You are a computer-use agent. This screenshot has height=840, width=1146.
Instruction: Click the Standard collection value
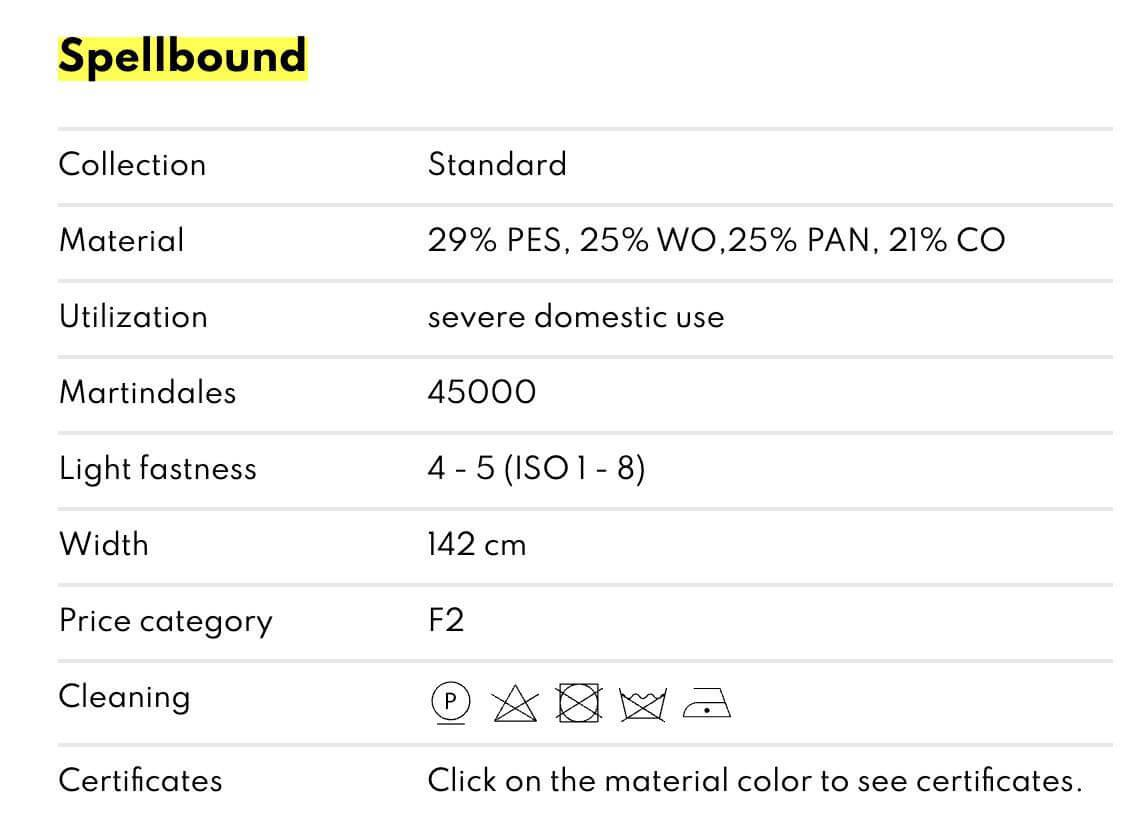coord(497,164)
